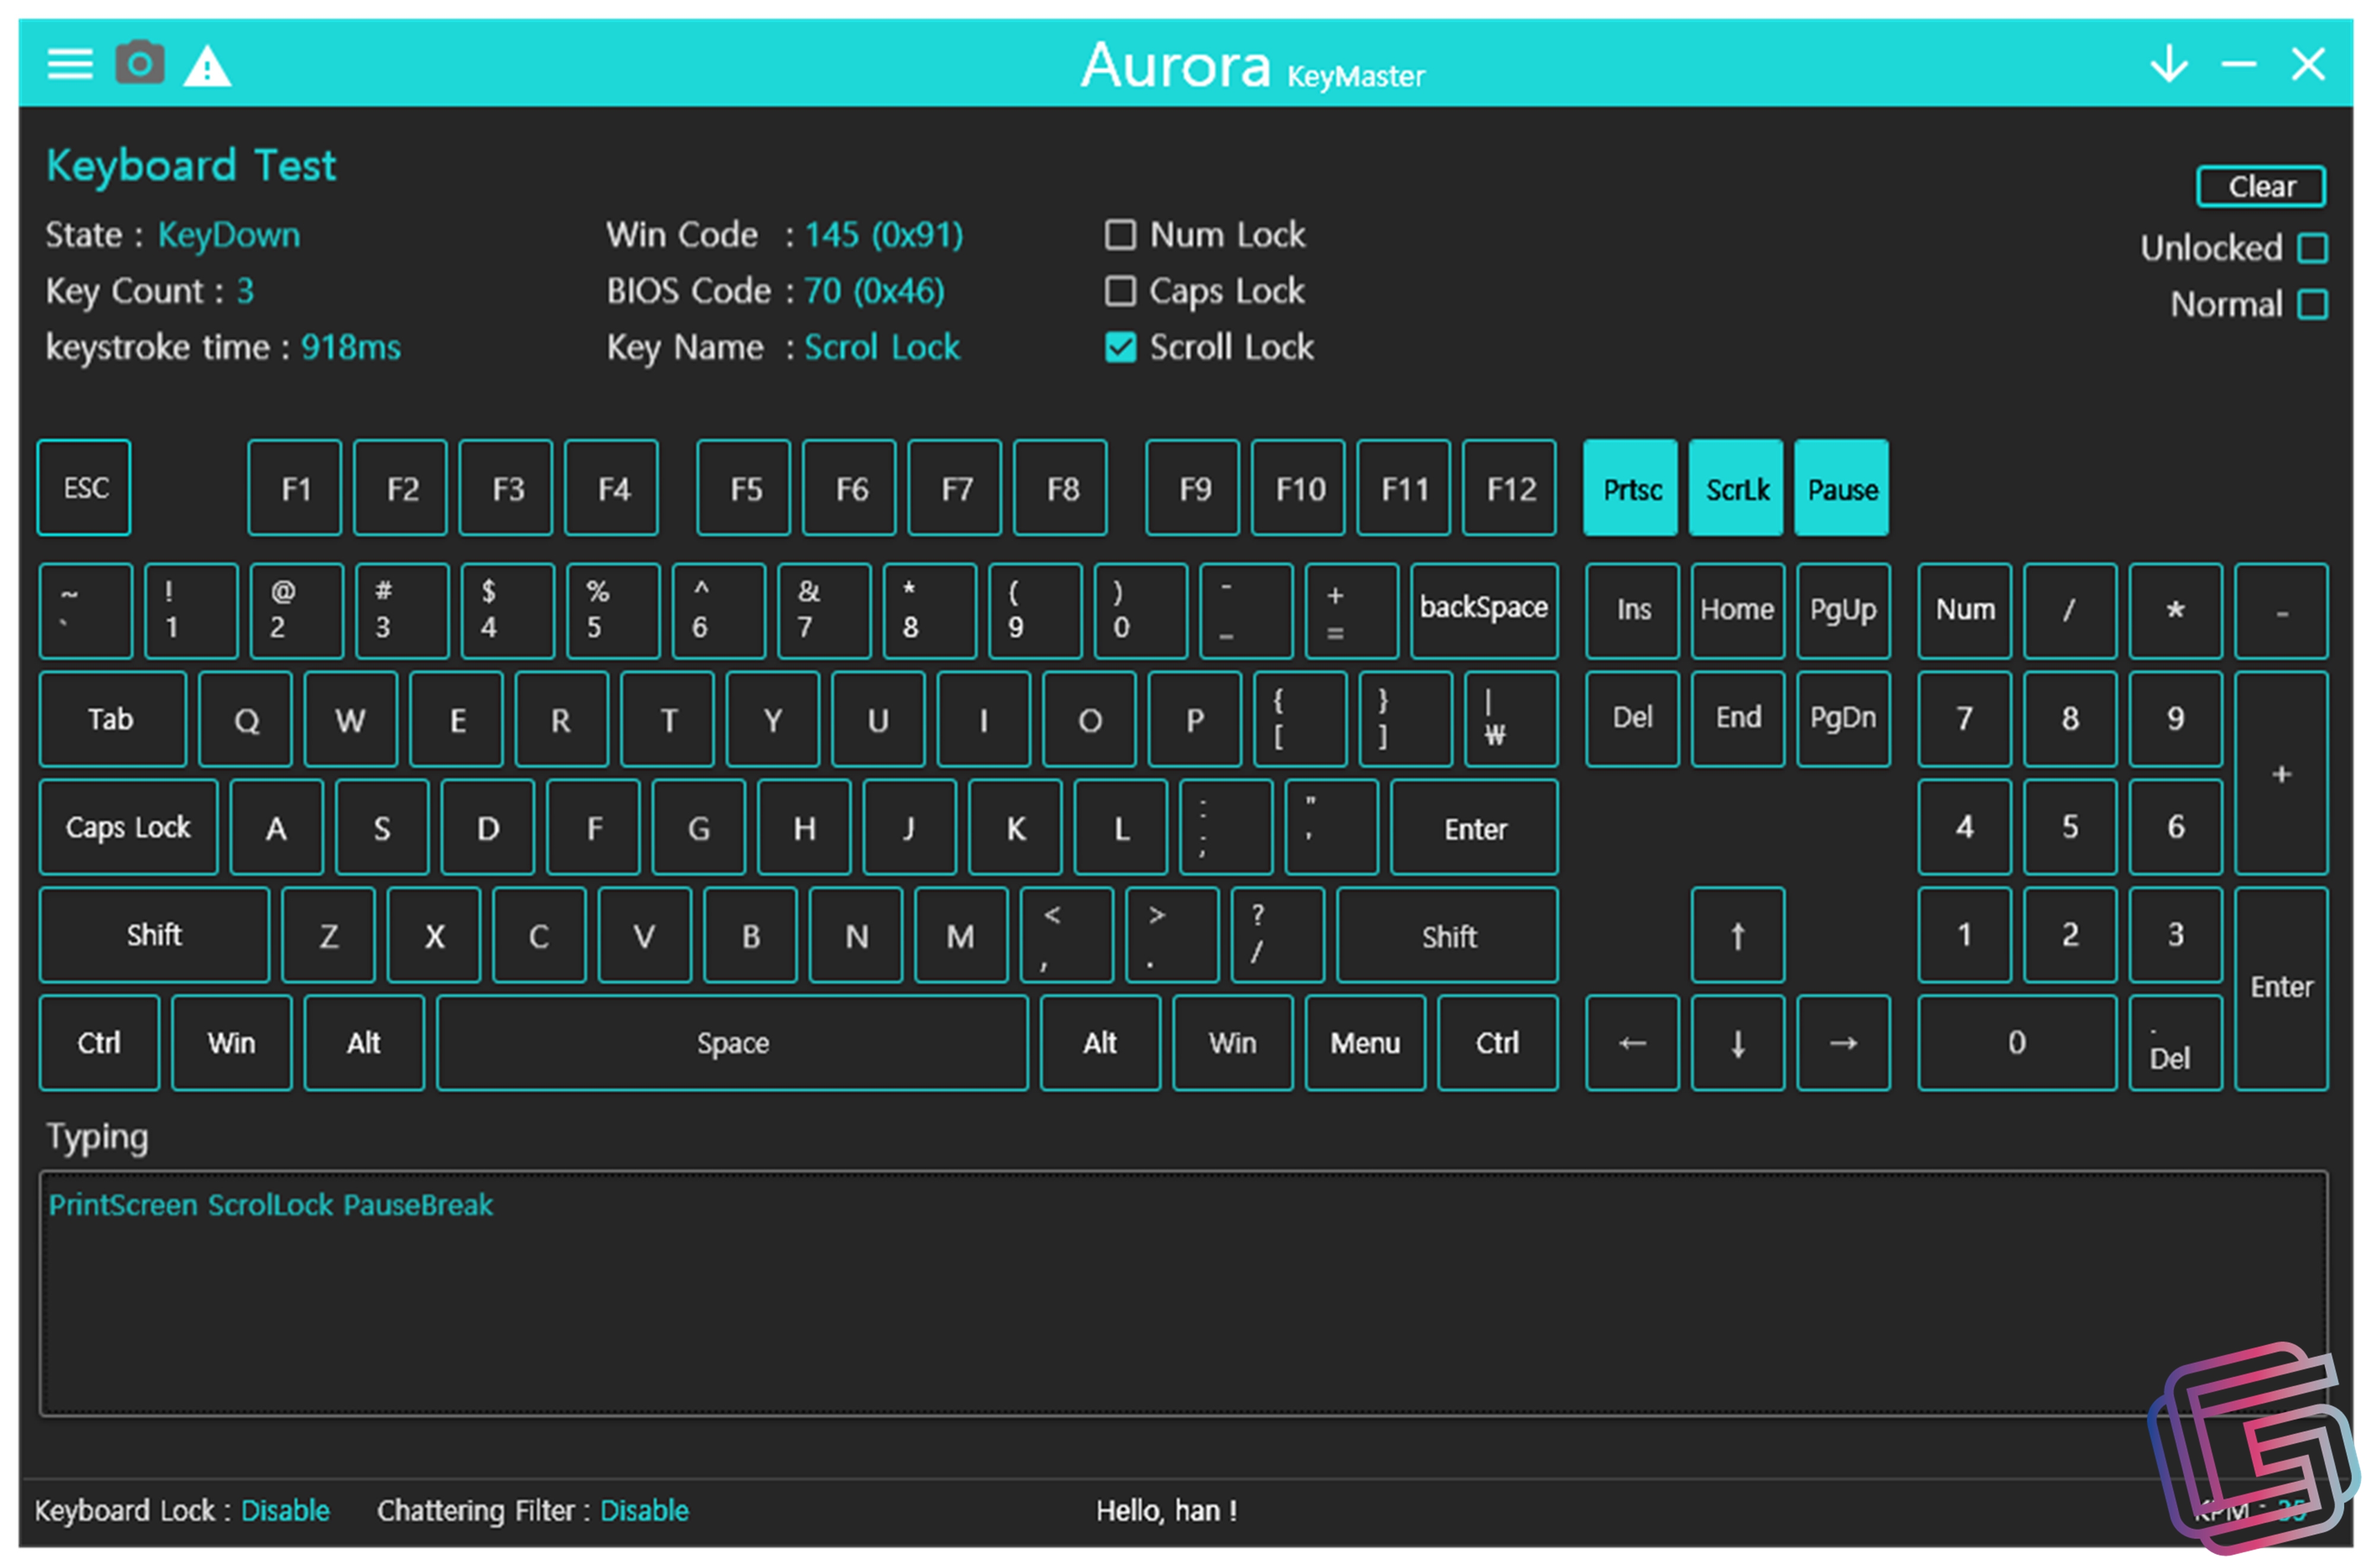Click the left arrow key

click(1632, 1043)
